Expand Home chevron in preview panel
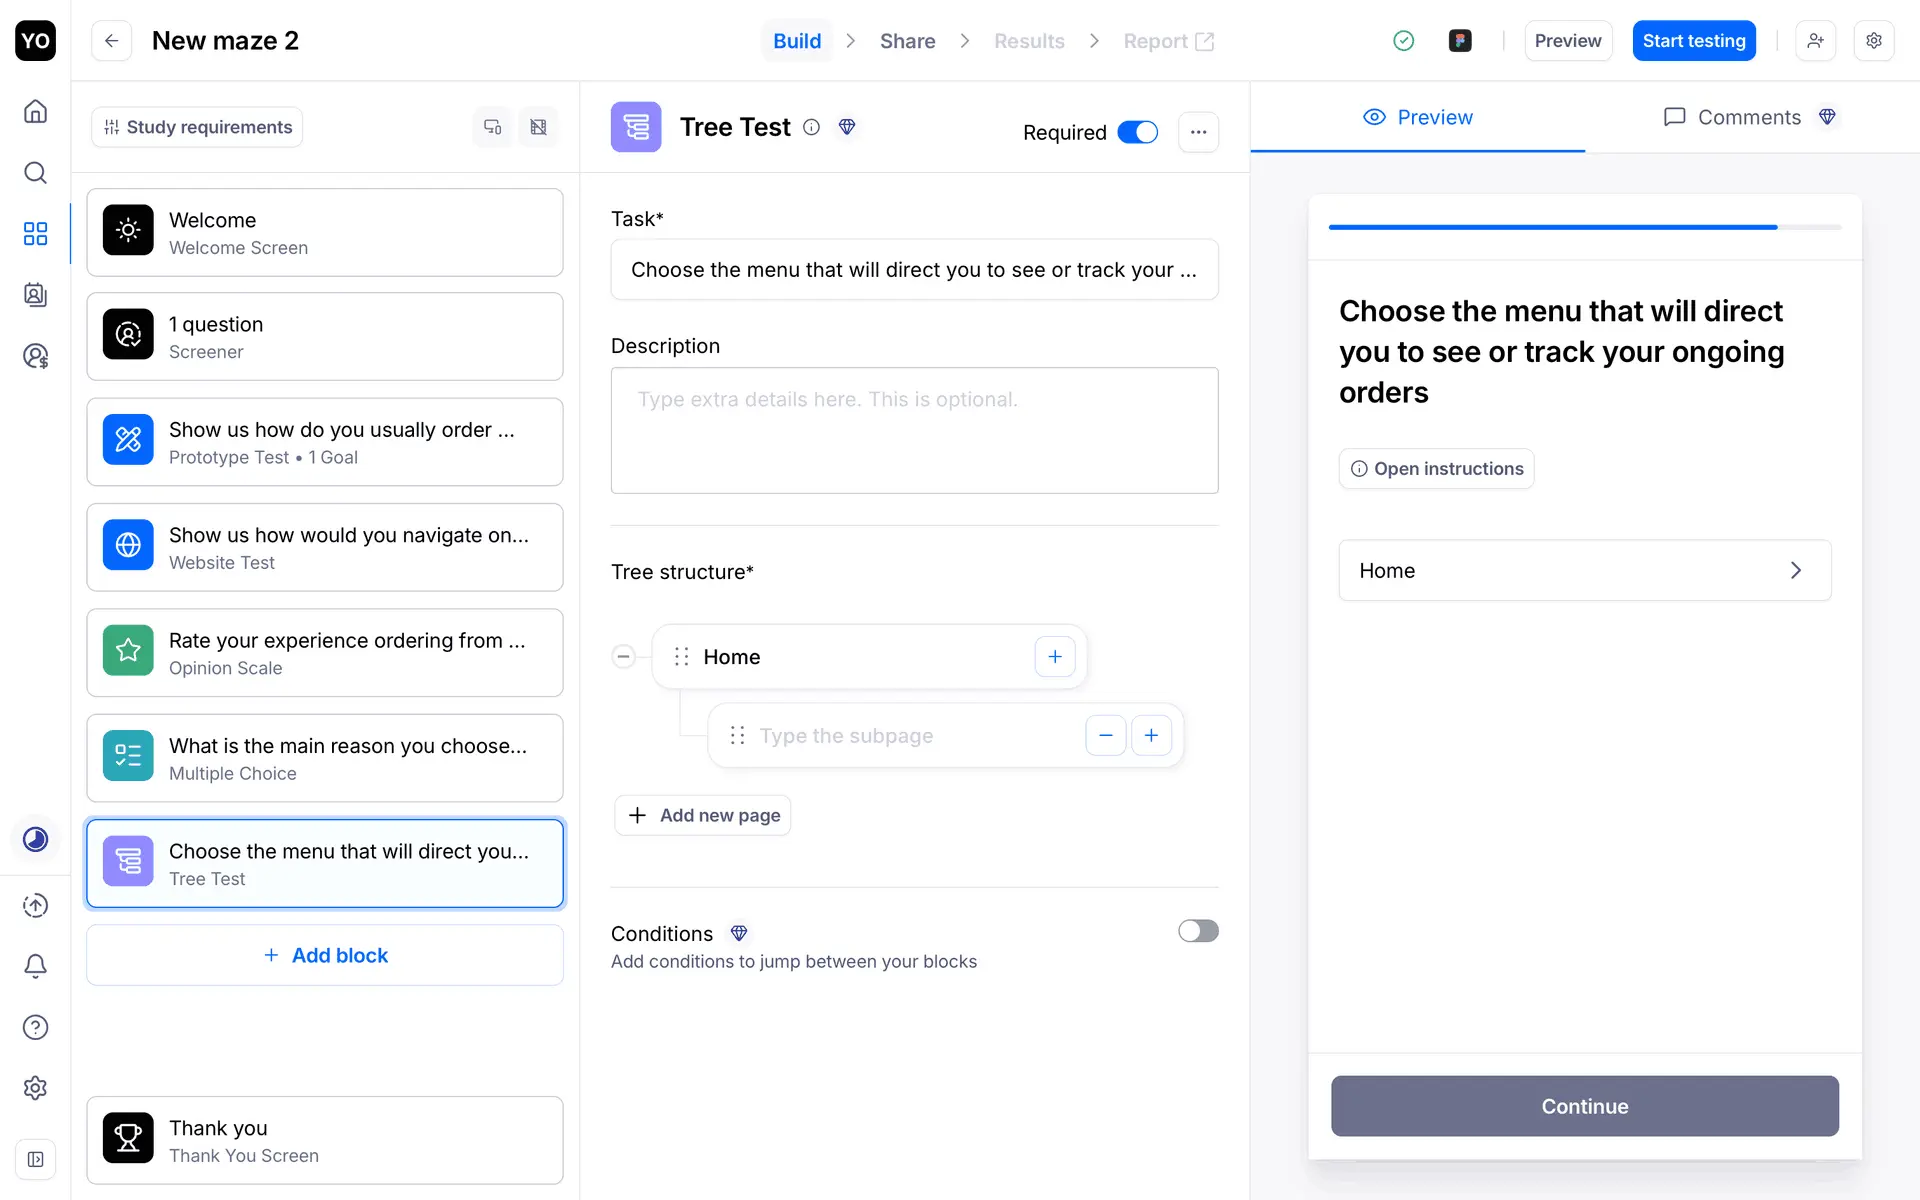Viewport: 1920px width, 1200px height. click(x=1795, y=570)
